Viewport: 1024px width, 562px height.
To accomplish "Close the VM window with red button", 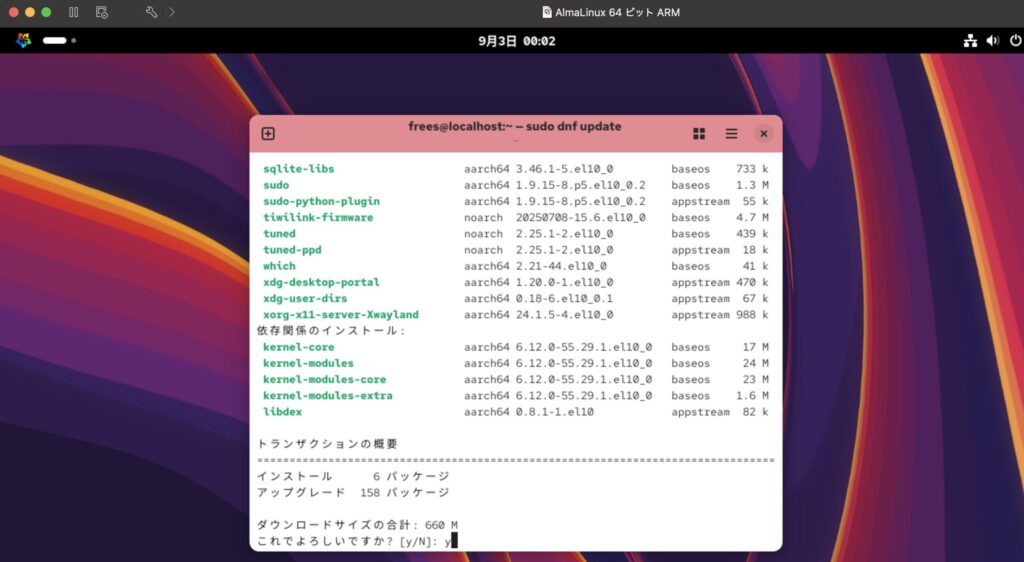I will 13,12.
